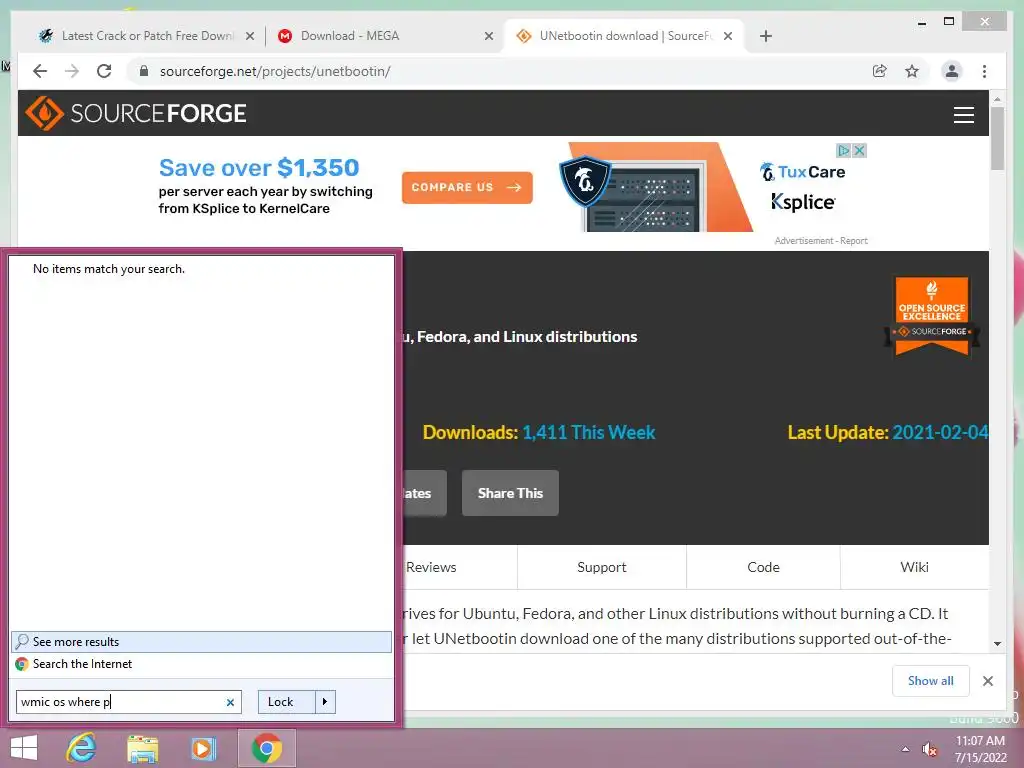Click the Open Source Excellence badge
Screen dimensions: 1024x768
(x=932, y=317)
